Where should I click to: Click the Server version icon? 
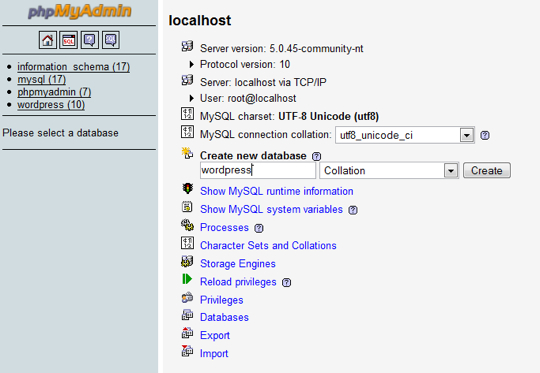187,46
